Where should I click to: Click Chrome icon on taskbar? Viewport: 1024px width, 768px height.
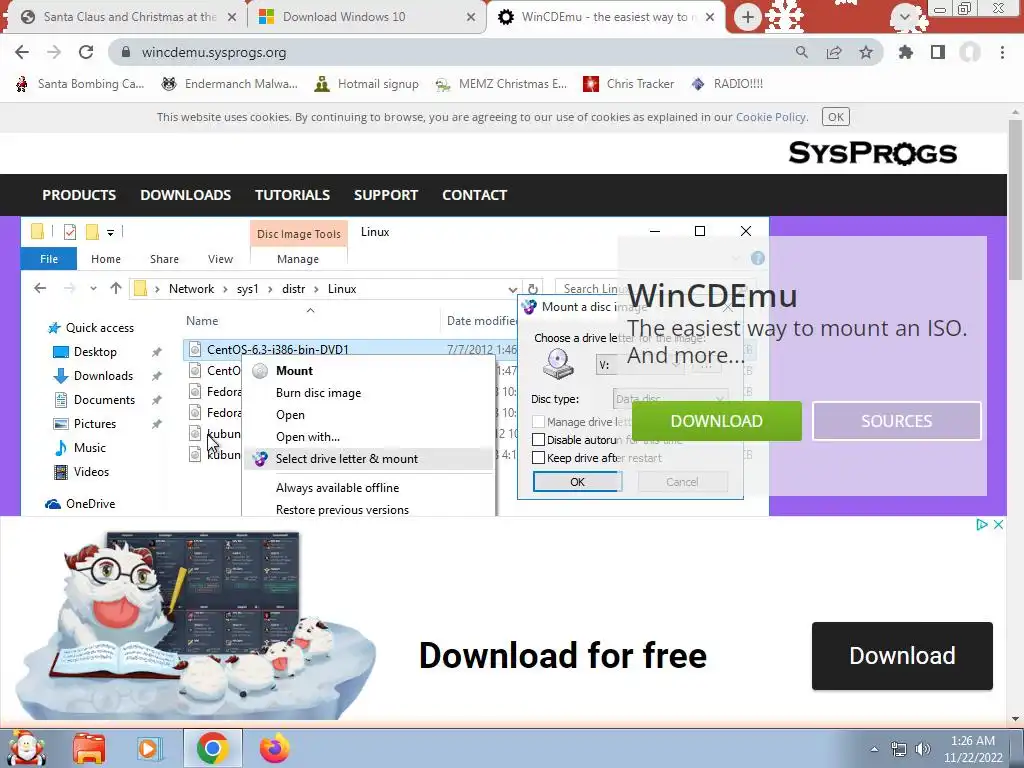tap(212, 748)
